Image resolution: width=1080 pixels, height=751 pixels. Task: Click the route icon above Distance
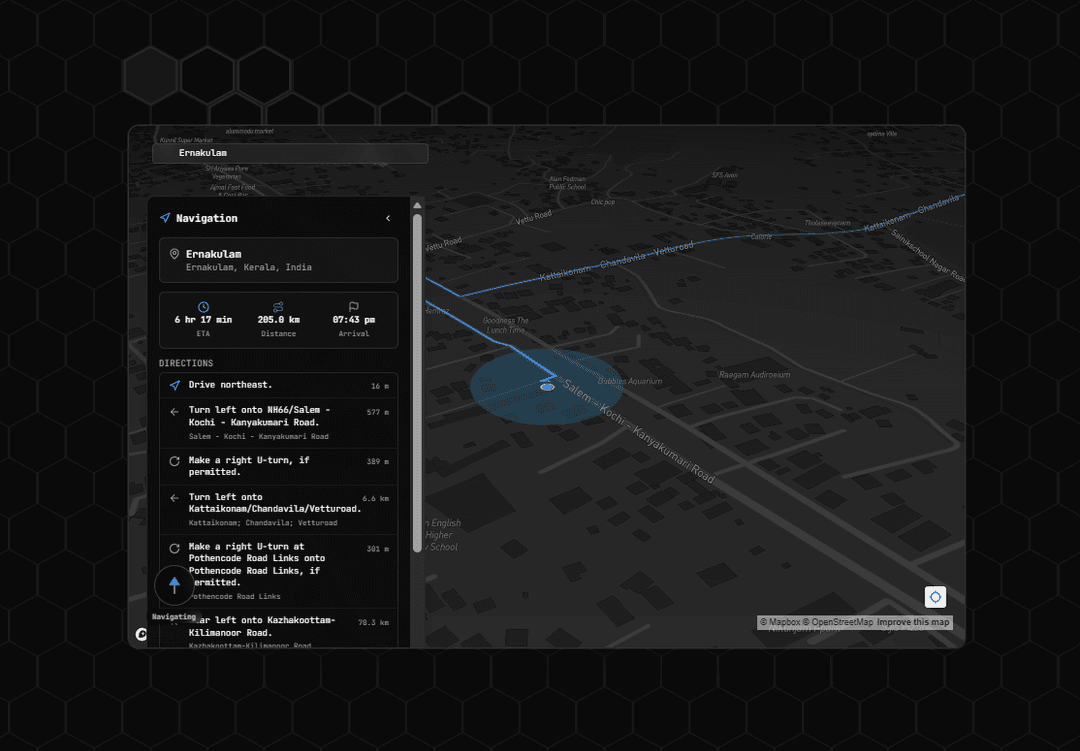coord(278,307)
